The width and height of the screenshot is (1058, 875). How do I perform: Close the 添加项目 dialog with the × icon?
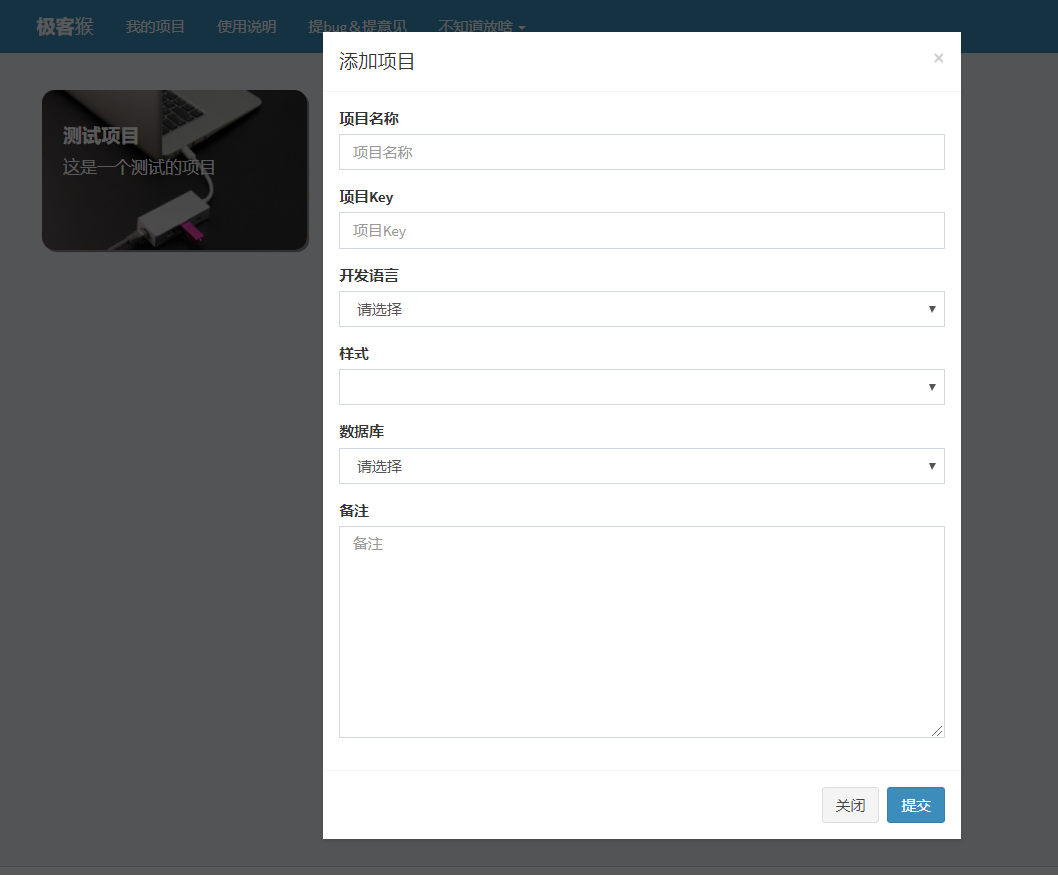tap(938, 58)
